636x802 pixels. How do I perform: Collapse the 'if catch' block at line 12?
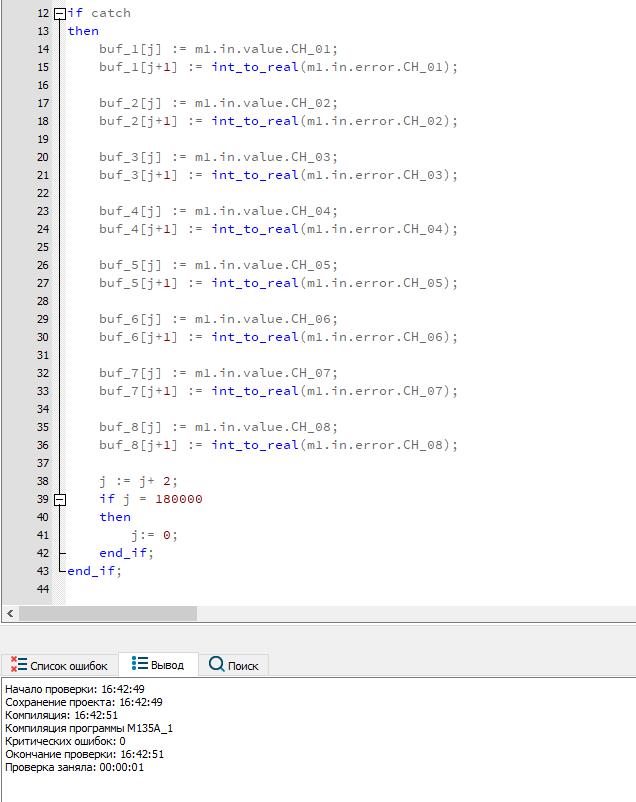click(x=60, y=14)
